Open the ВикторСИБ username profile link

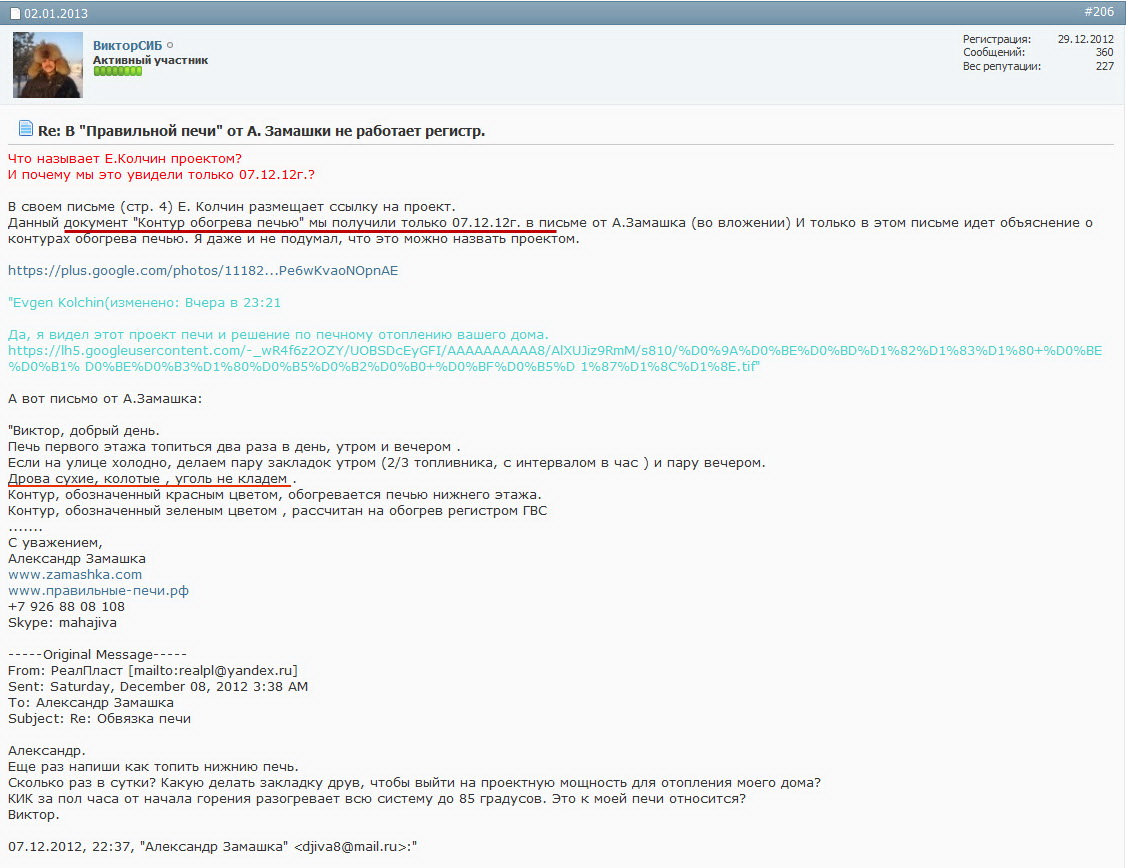point(127,46)
